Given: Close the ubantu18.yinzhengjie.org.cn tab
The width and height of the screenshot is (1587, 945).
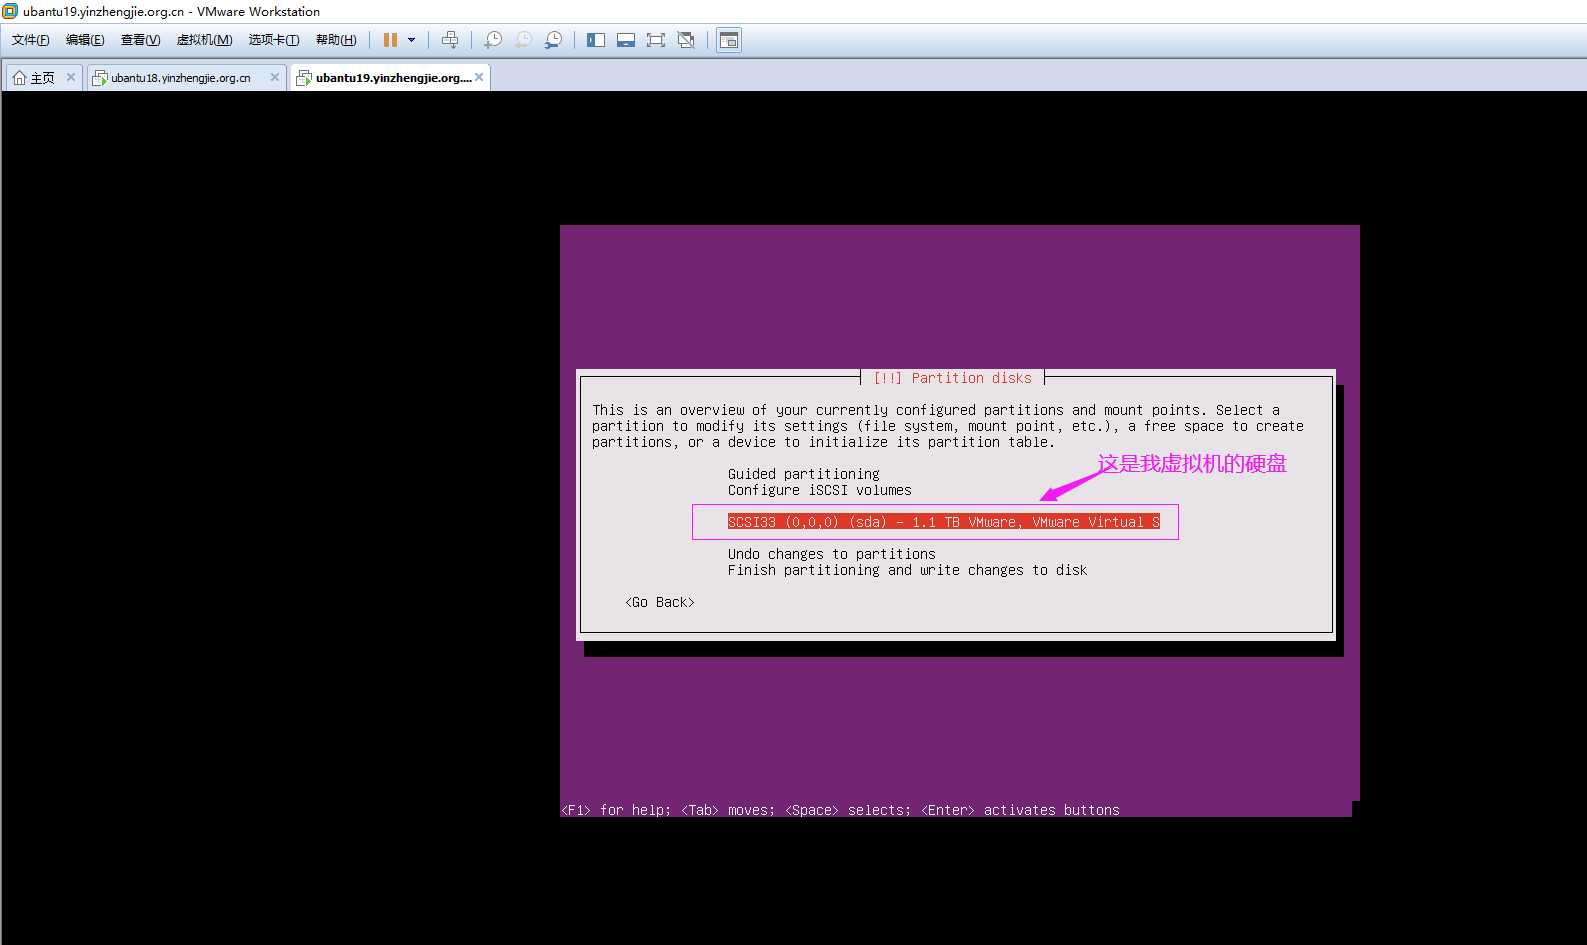Looking at the screenshot, I should click(x=275, y=77).
